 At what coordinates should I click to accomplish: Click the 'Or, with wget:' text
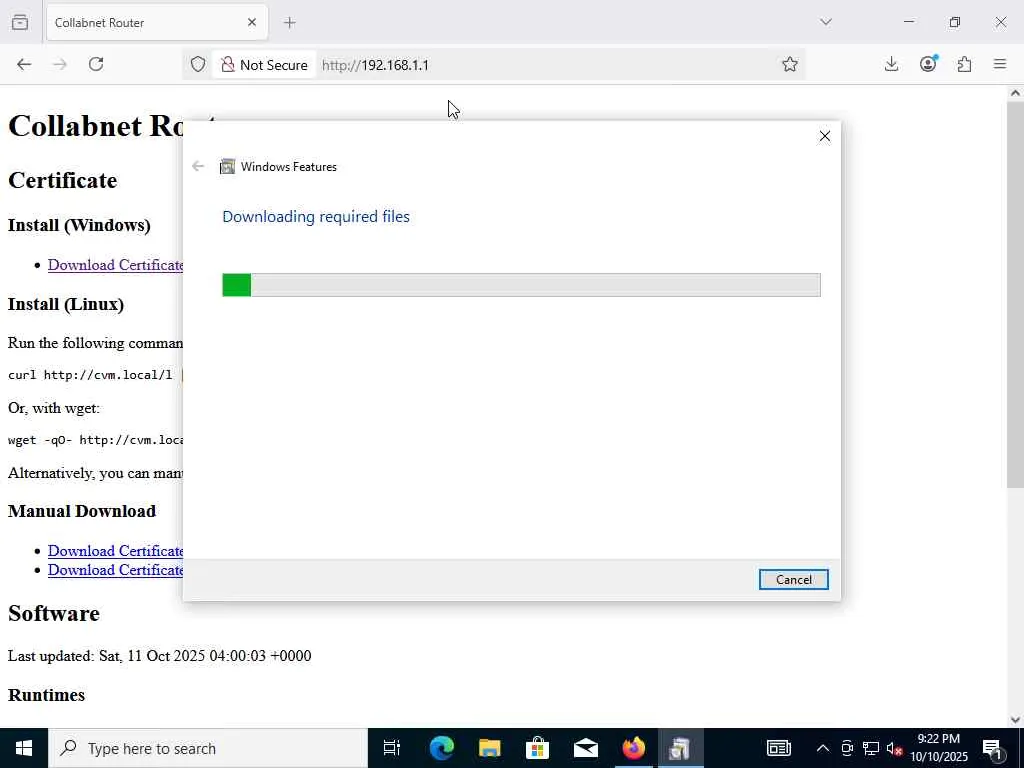click(x=54, y=408)
